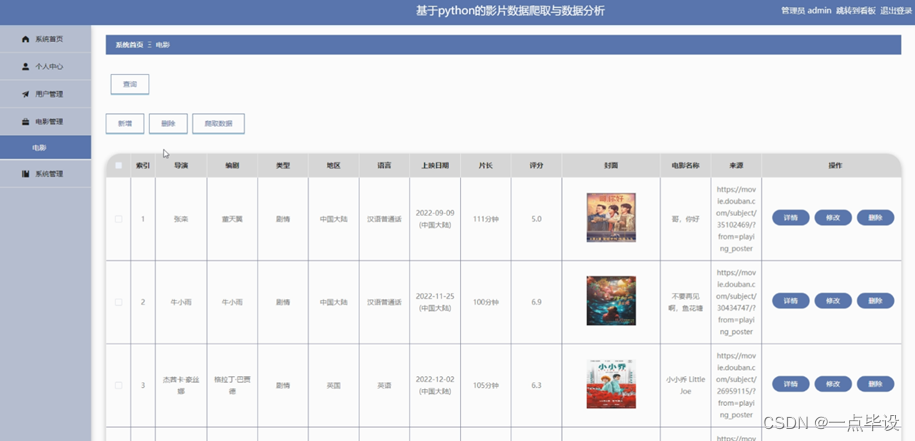
Task: Click the poster thumbnail of 不要再见啊，鱼花塘
Action: pyautogui.click(x=611, y=301)
